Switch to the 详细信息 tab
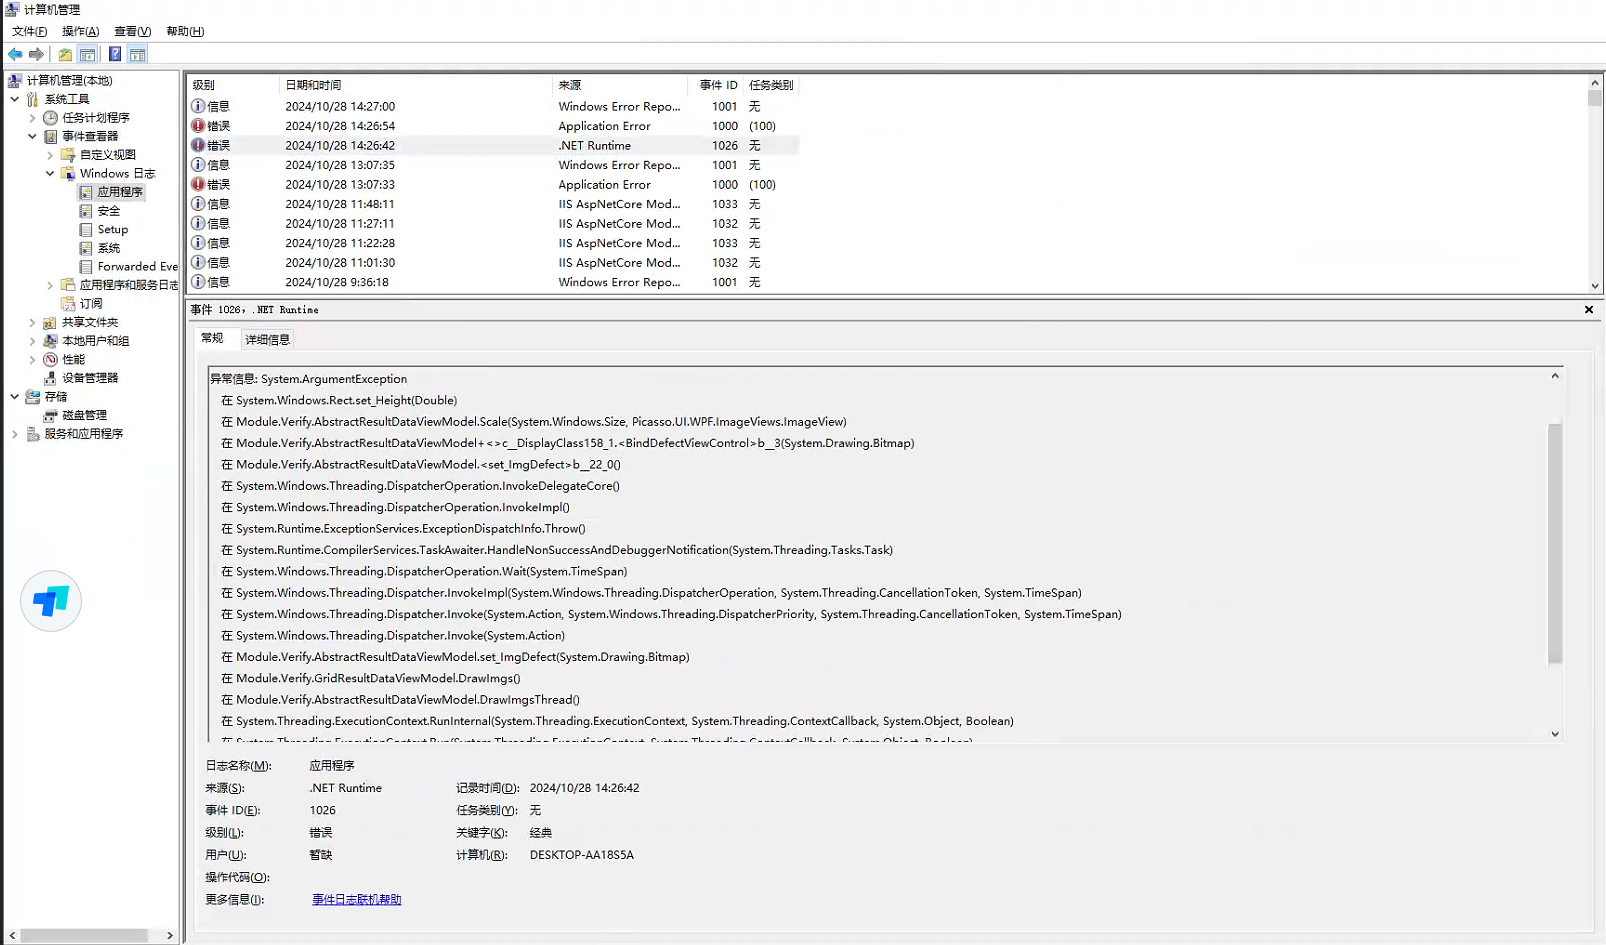Image resolution: width=1606 pixels, height=945 pixels. tap(267, 339)
